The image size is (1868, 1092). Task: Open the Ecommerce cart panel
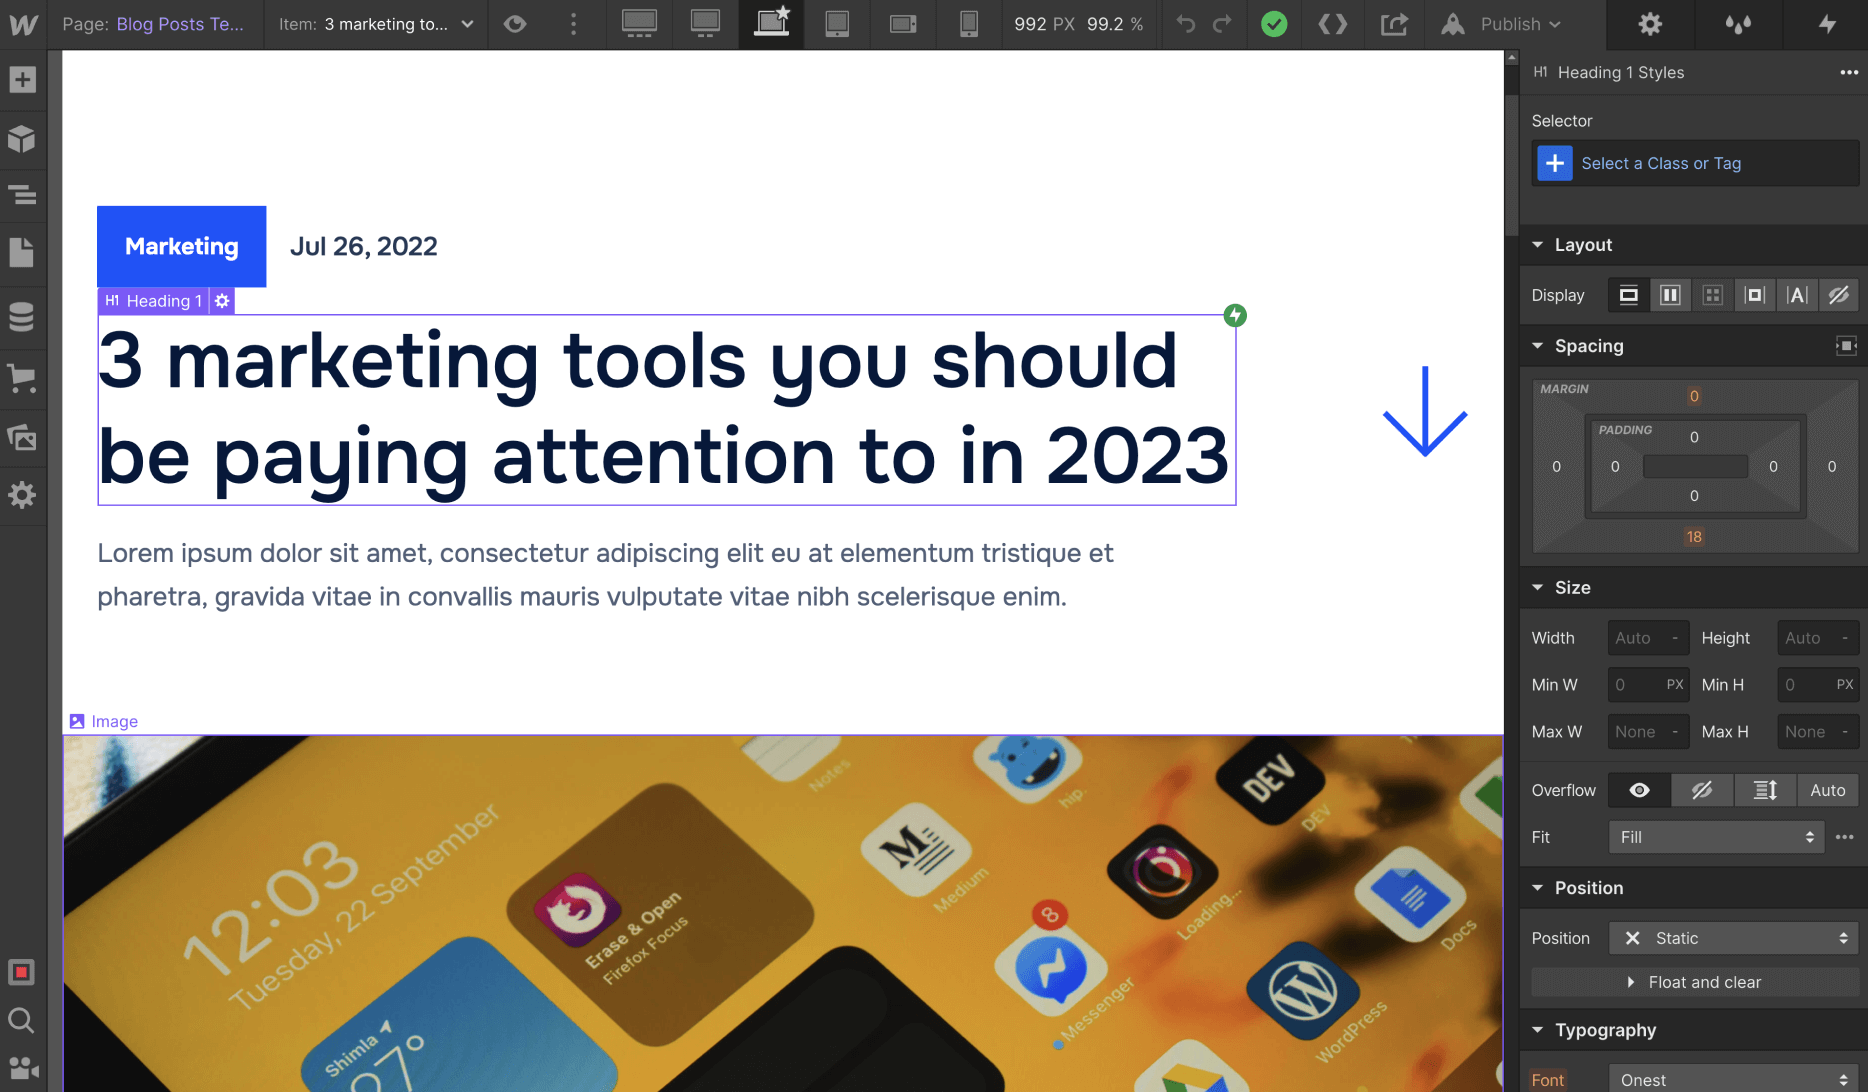point(22,378)
